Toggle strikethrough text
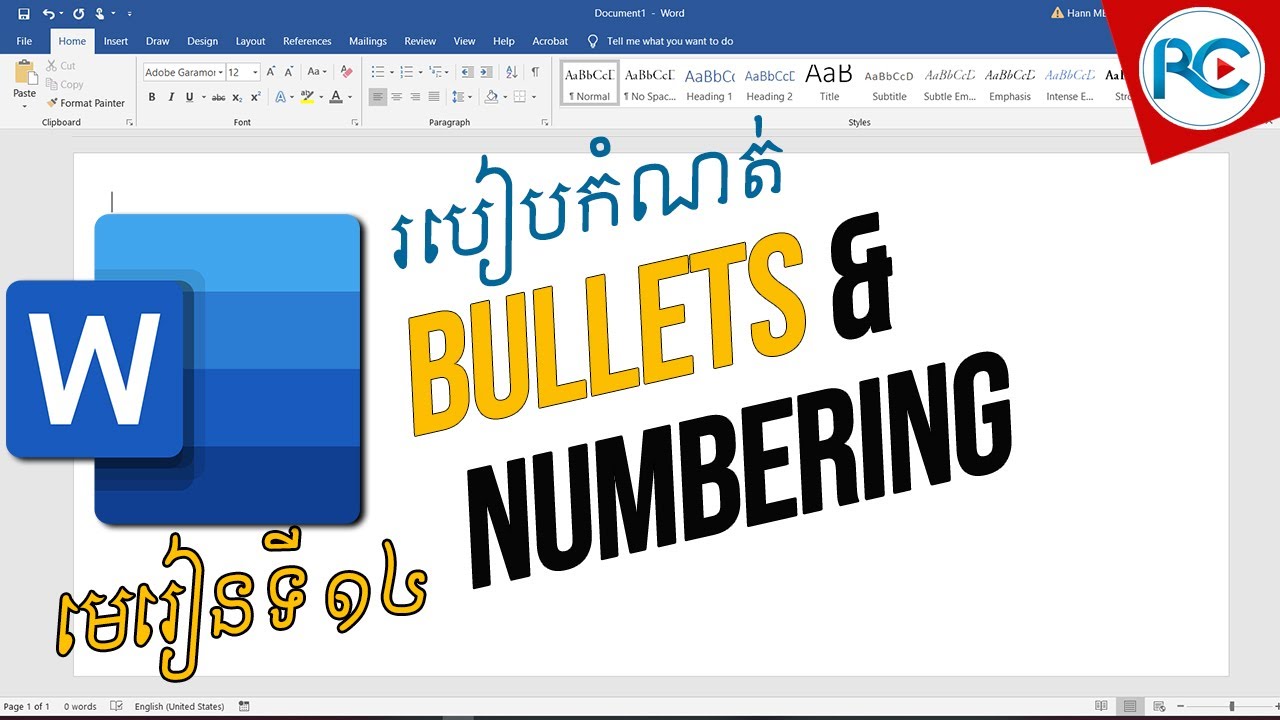This screenshot has height=720, width=1280. coord(218,97)
